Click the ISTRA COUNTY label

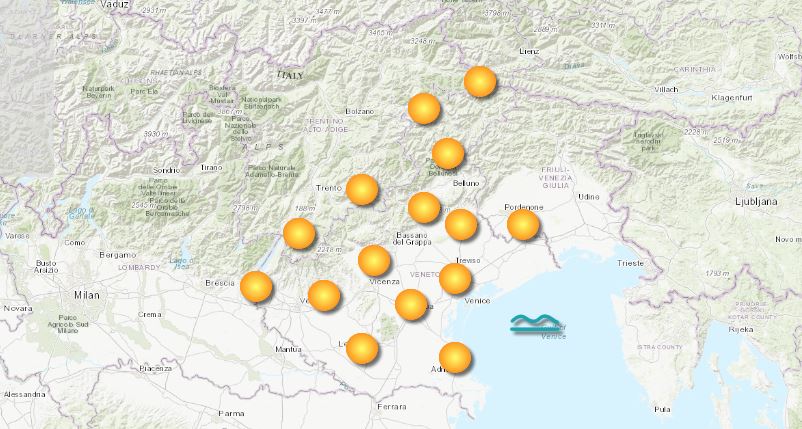(659, 347)
